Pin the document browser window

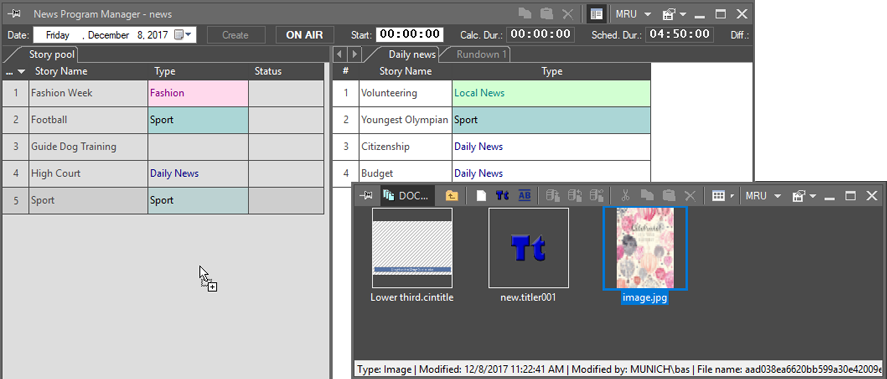pos(367,196)
